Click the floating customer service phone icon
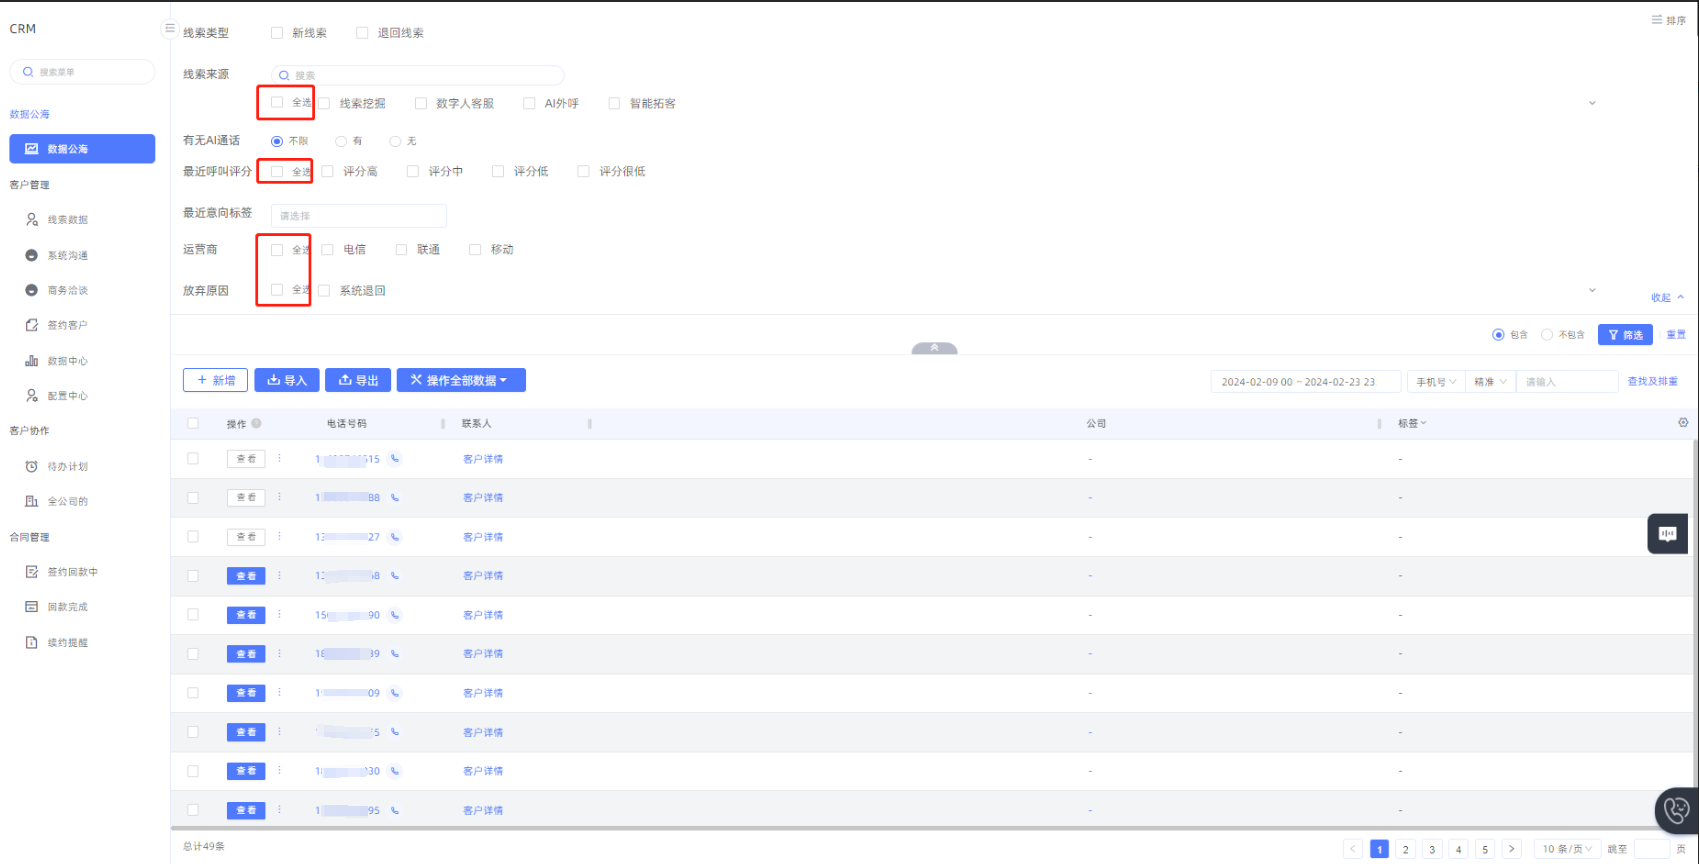 pyautogui.click(x=1676, y=810)
